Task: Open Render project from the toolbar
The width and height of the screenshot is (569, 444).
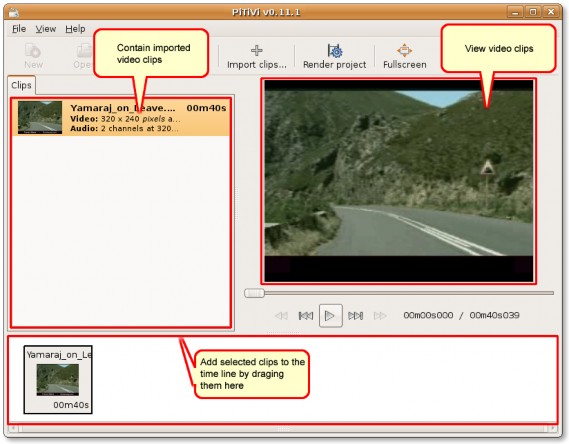Action: (x=334, y=56)
